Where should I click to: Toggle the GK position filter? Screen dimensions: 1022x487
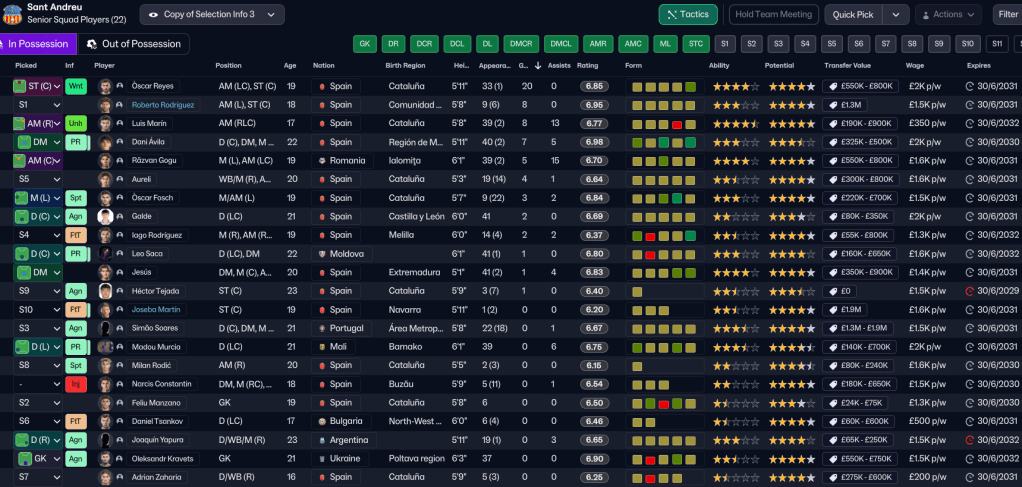point(365,44)
